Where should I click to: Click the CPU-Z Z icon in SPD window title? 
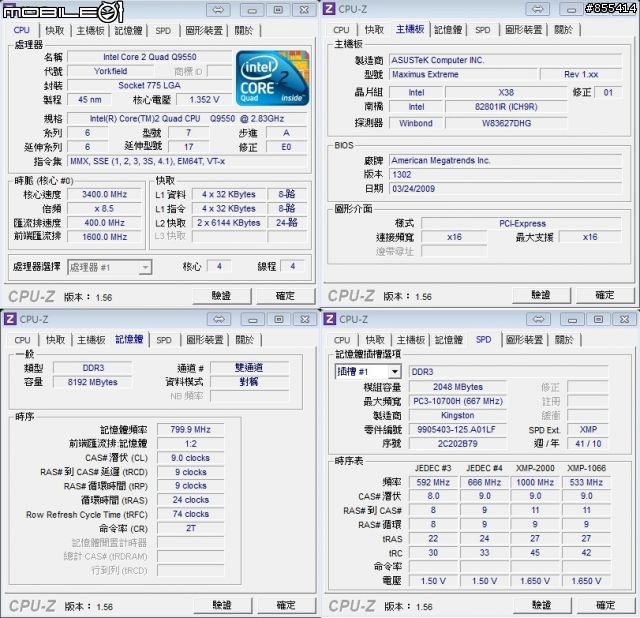(x=329, y=319)
